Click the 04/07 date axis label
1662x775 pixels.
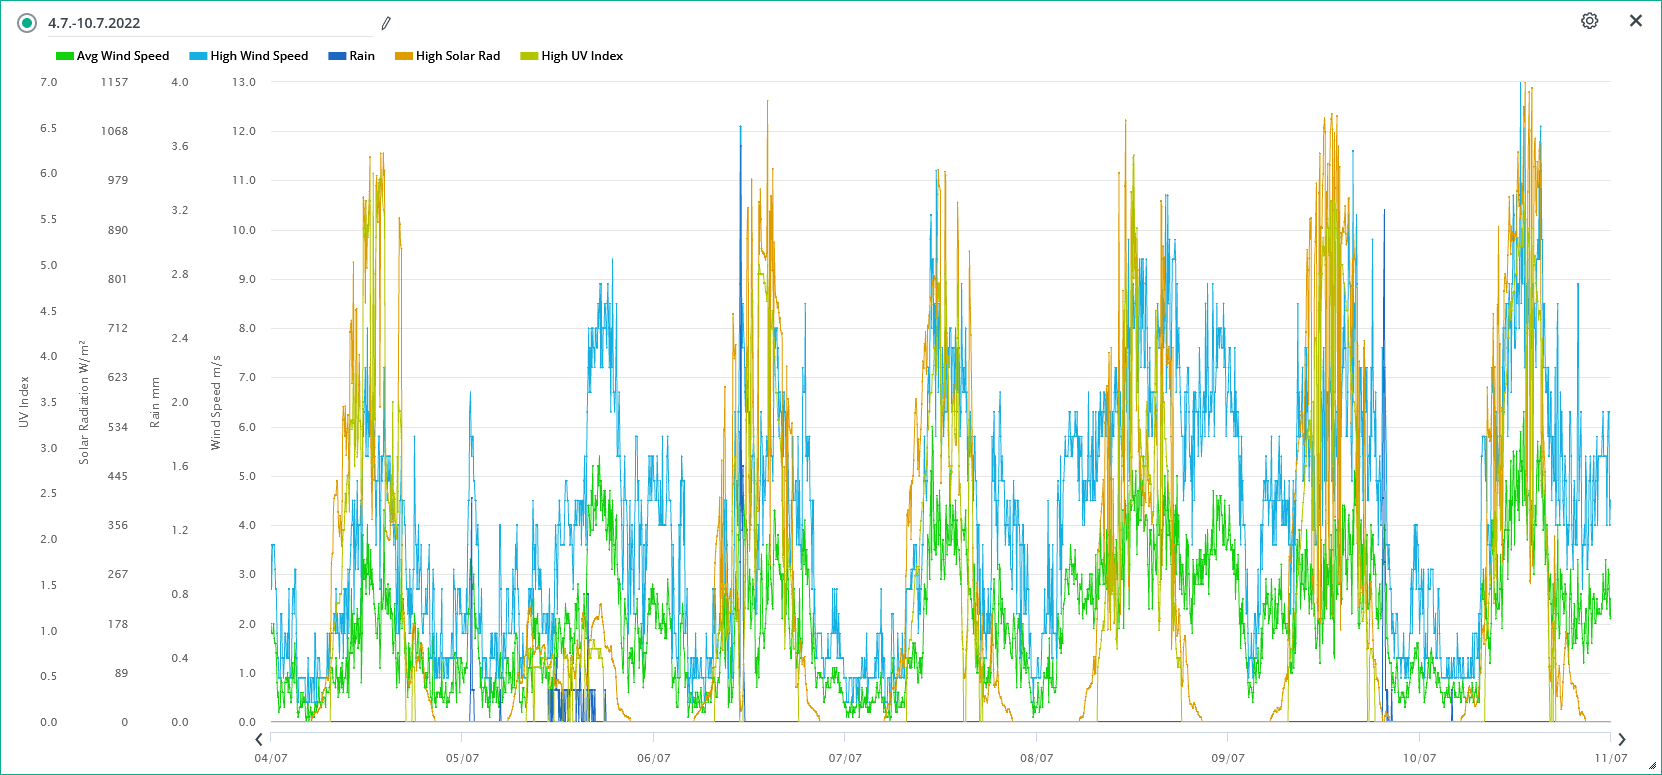(x=271, y=758)
